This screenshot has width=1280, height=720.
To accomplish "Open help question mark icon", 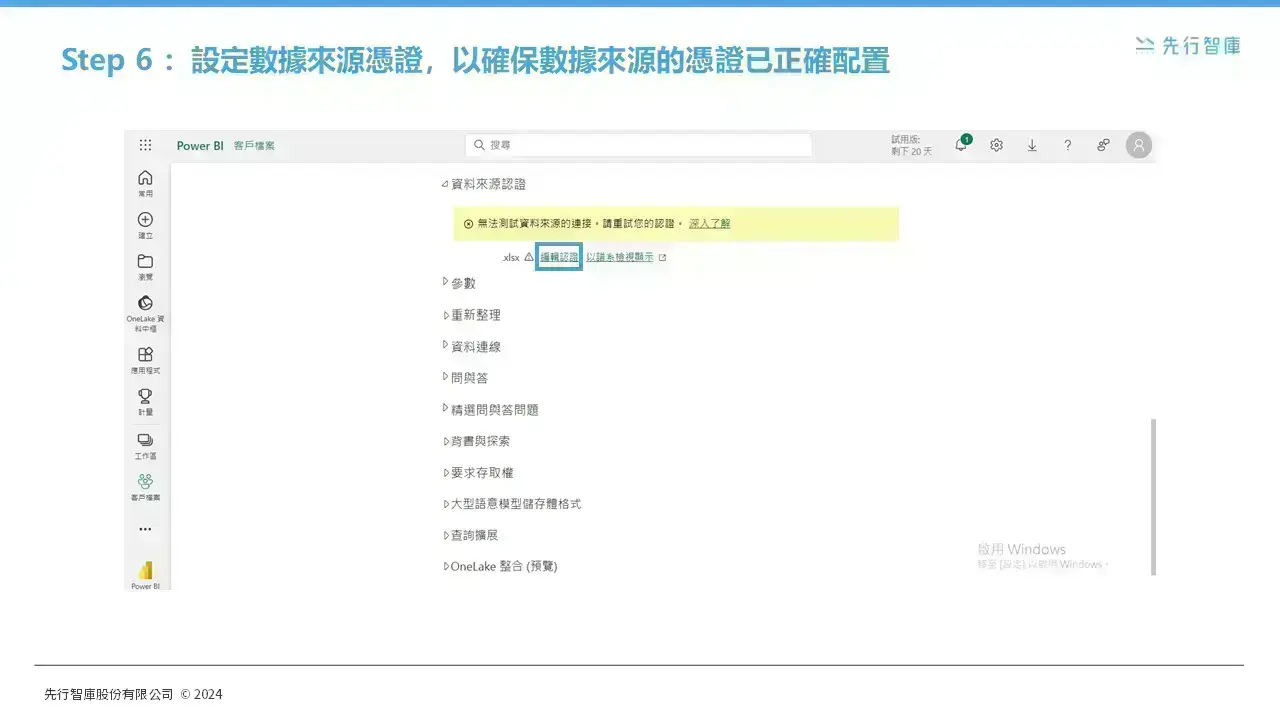I will click(x=1068, y=145).
